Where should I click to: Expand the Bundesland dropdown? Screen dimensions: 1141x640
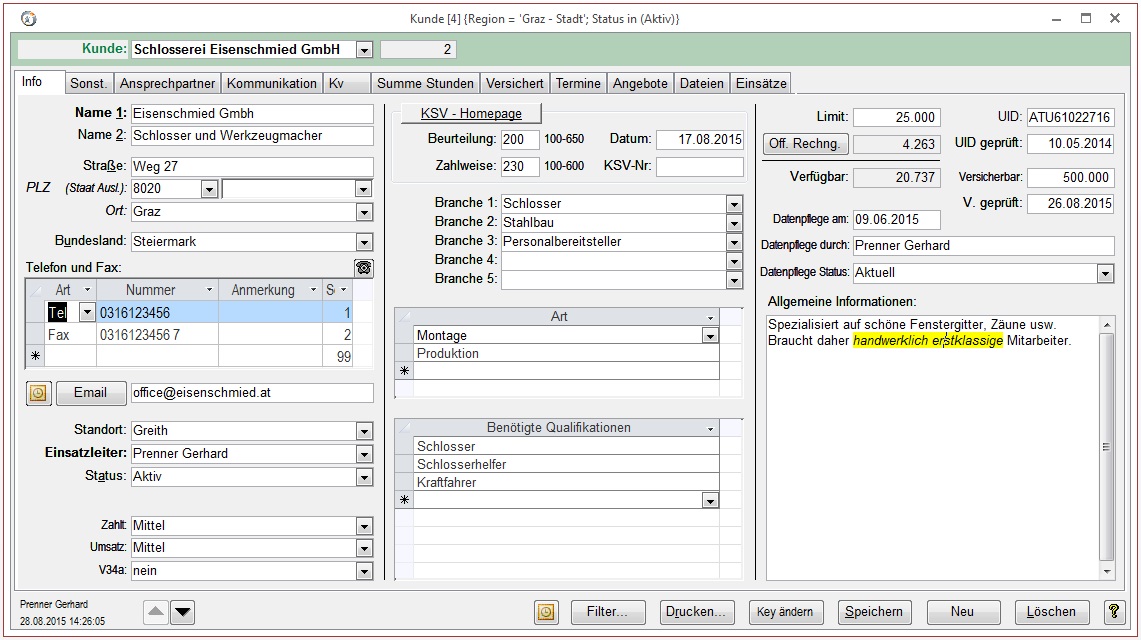364,242
